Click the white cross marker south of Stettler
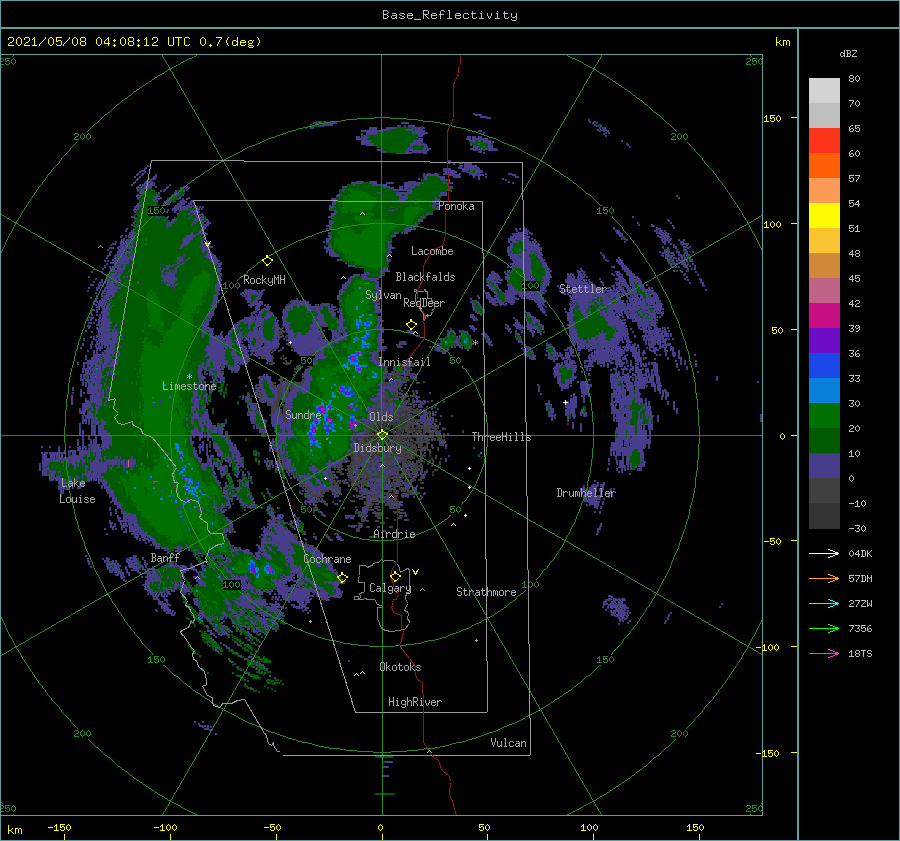 [x=565, y=402]
